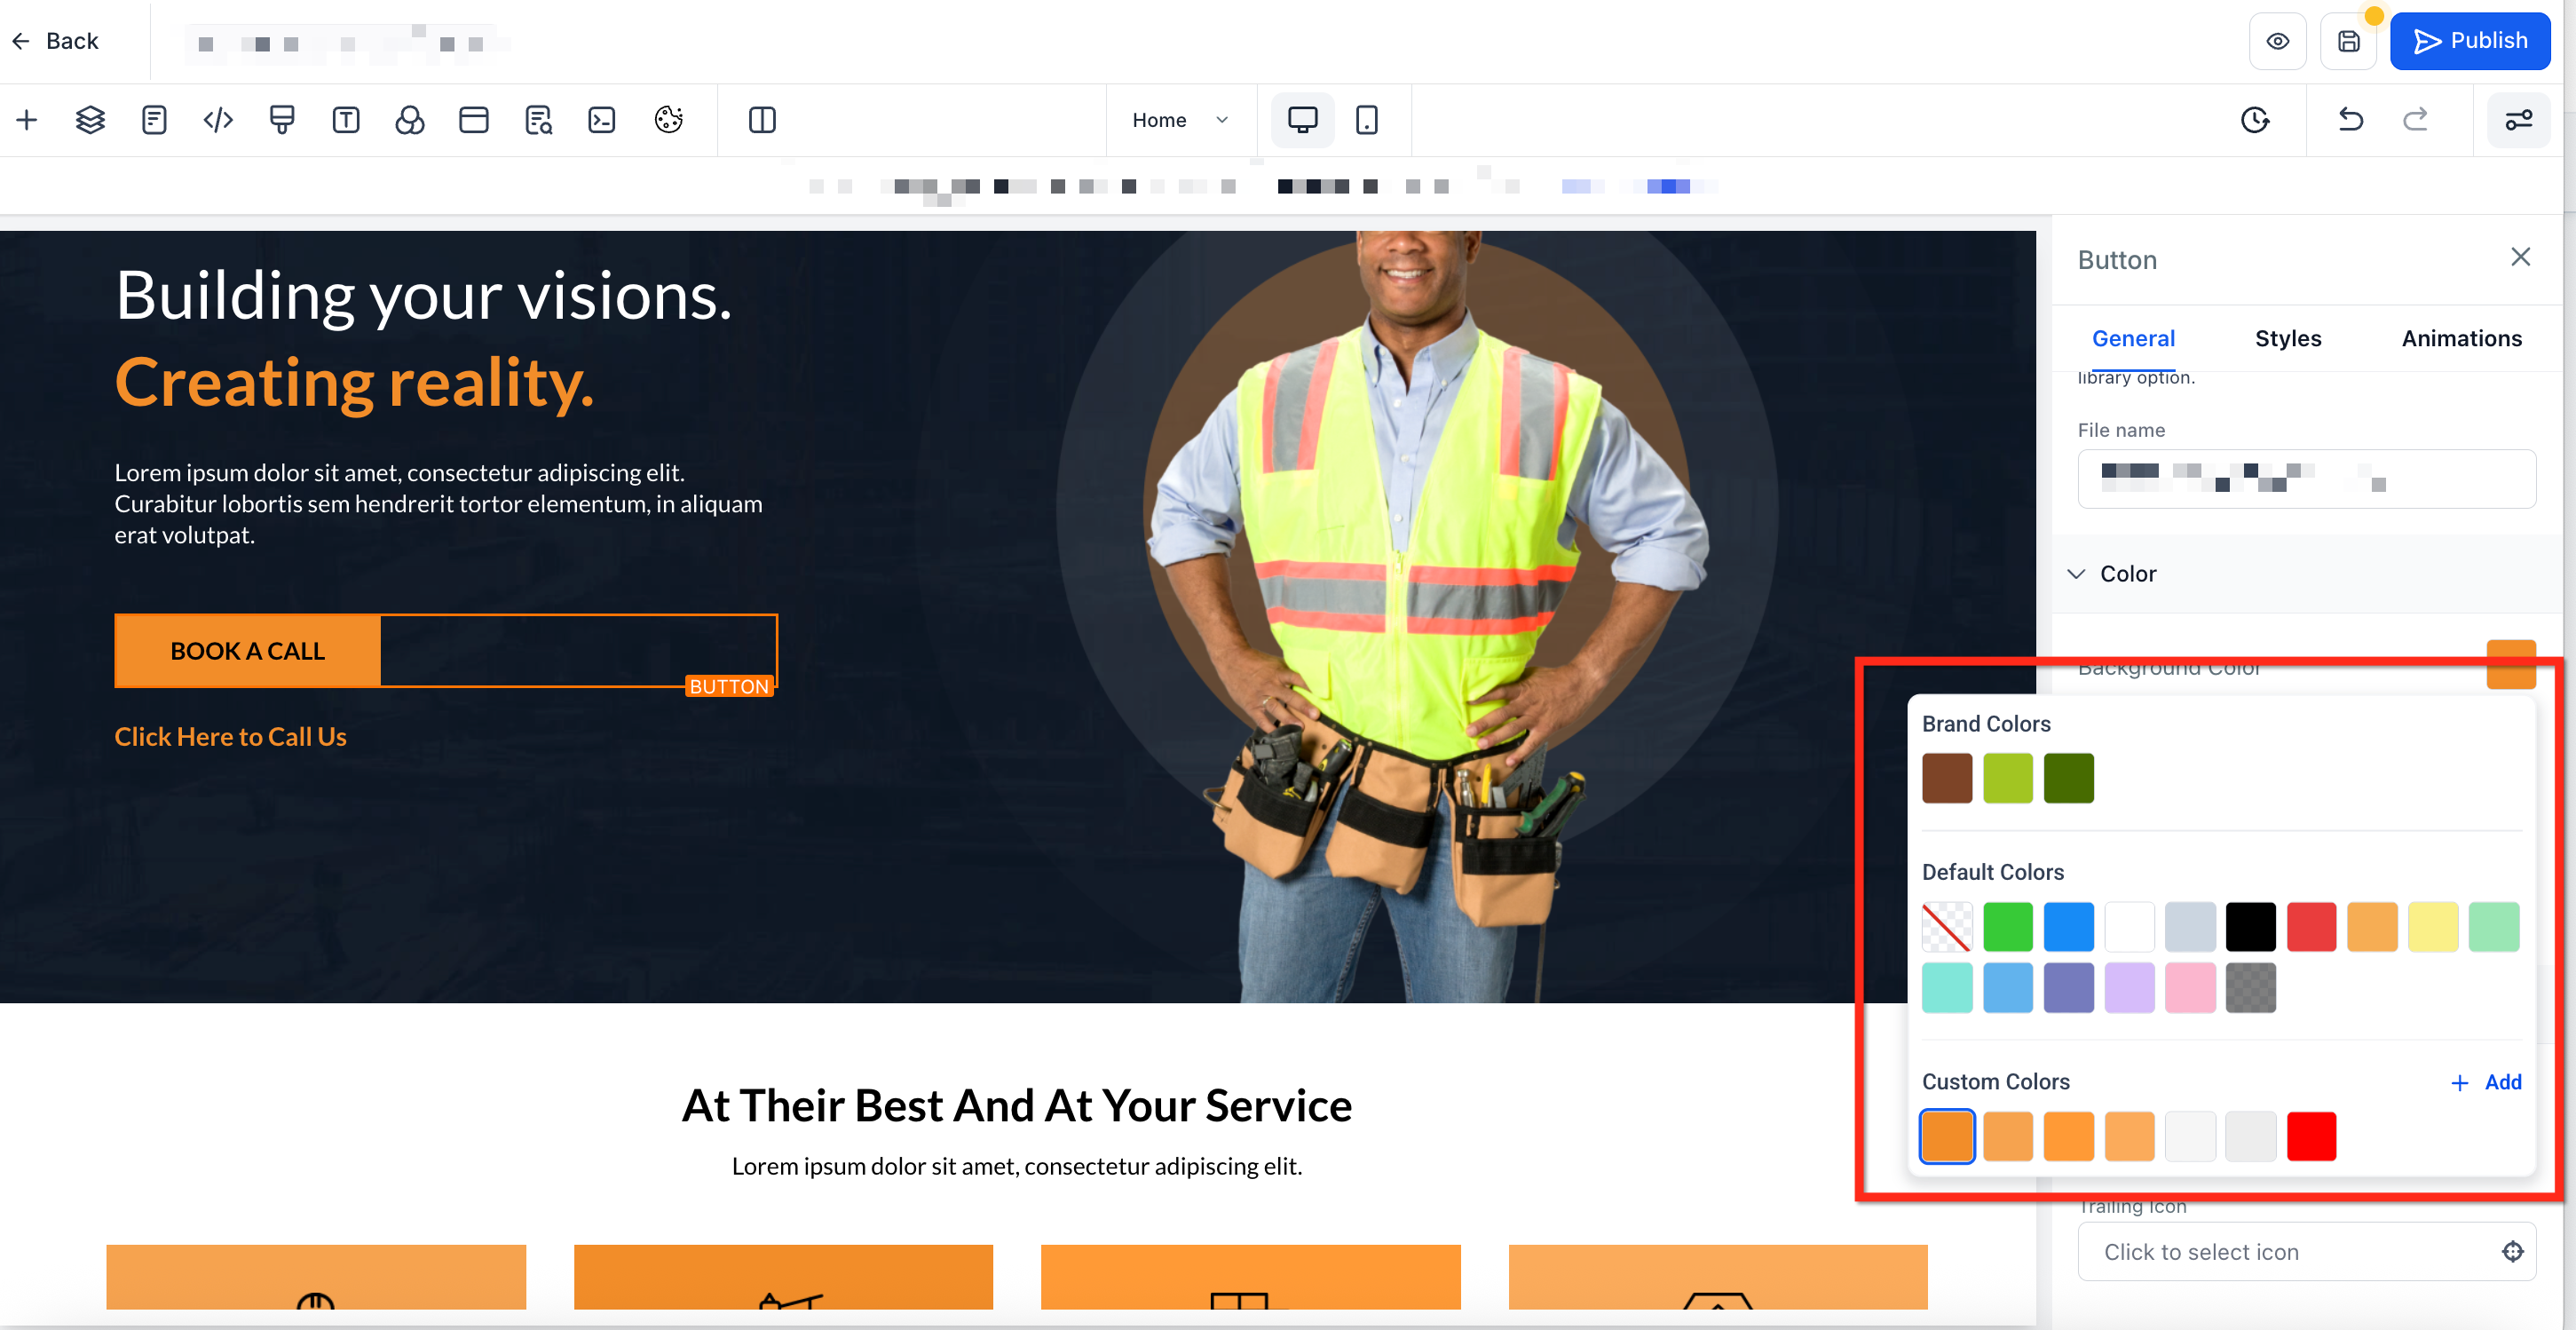This screenshot has width=2576, height=1330.
Task: Click Add under Custom Colors
Action: [x=2487, y=1082]
